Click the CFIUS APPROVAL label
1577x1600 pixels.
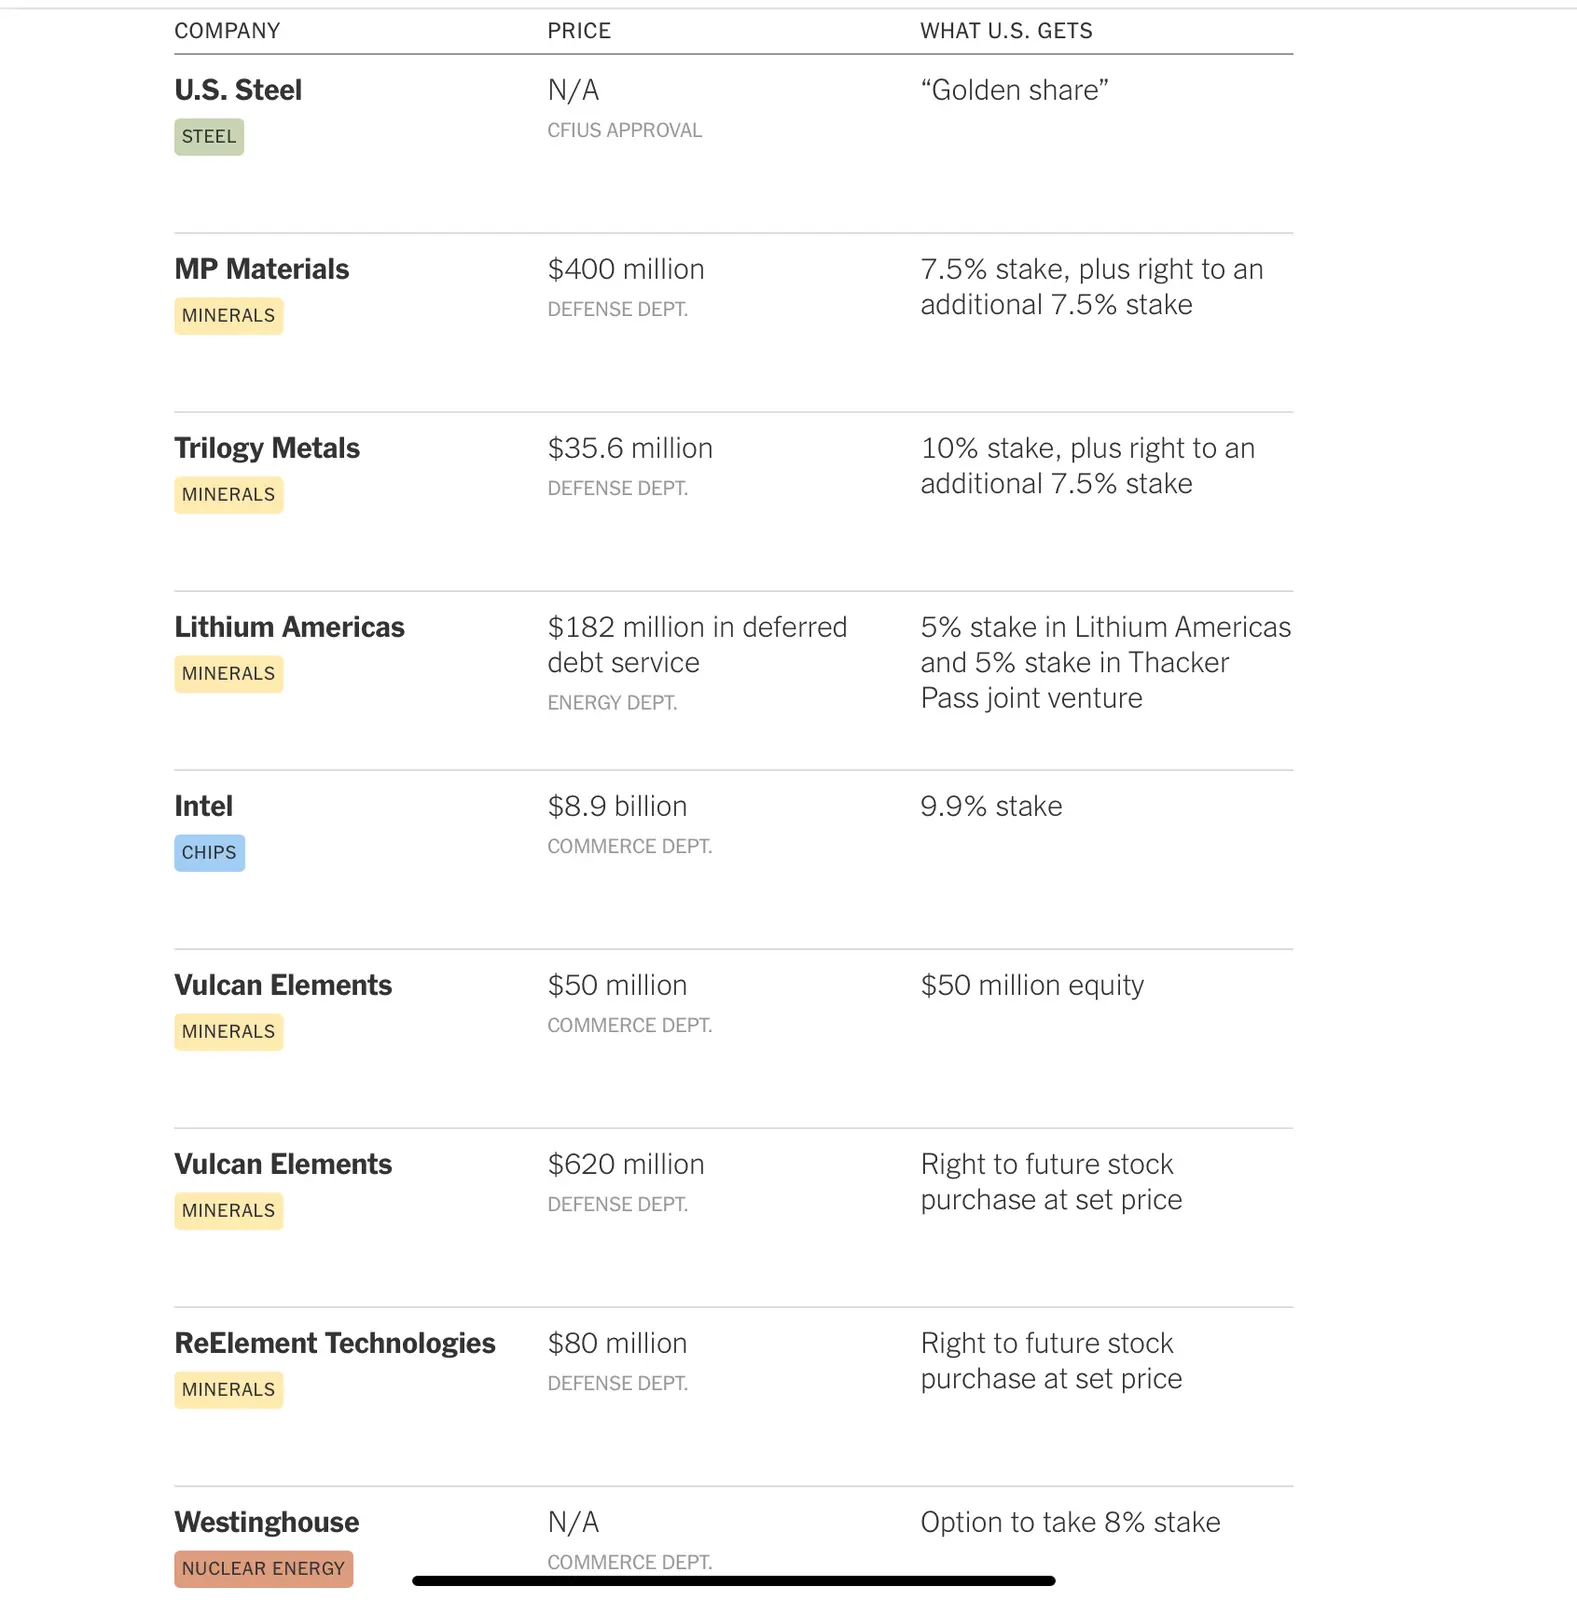pos(624,131)
